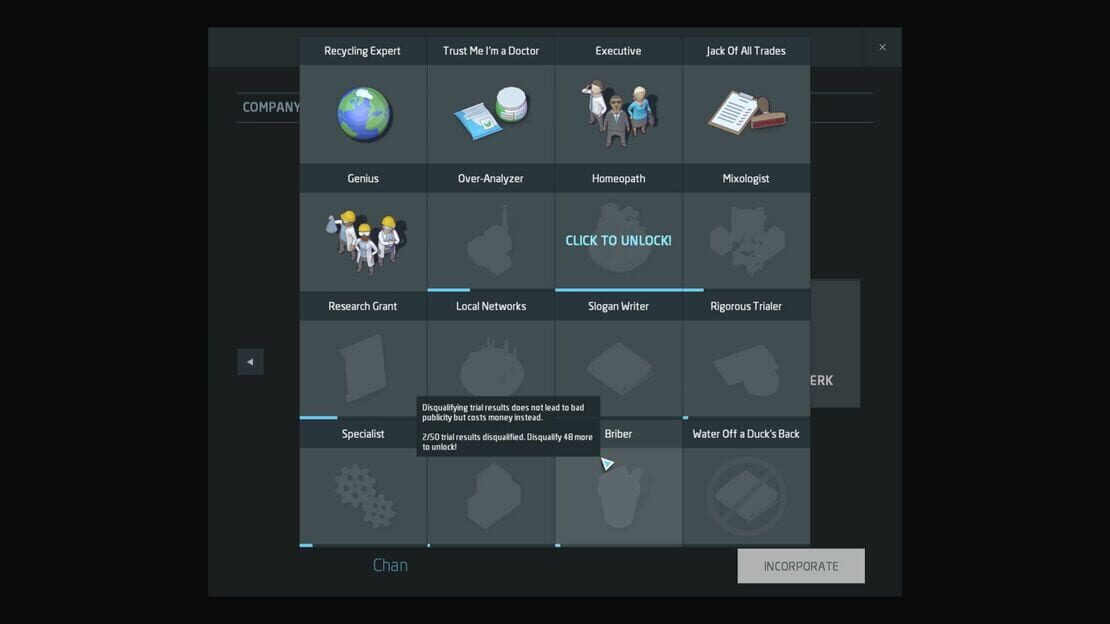Close the company setup dialog
Image resolution: width=1110 pixels, height=624 pixels.
pyautogui.click(x=882, y=47)
